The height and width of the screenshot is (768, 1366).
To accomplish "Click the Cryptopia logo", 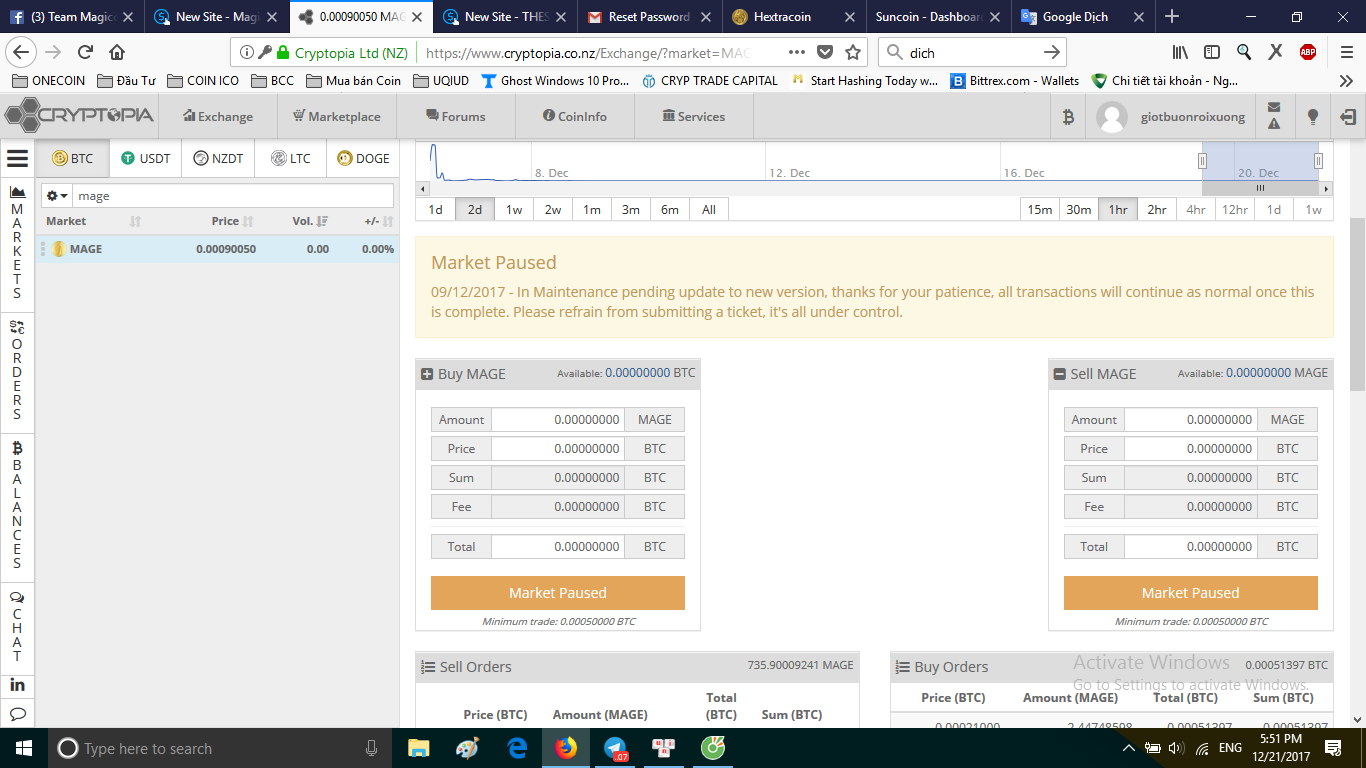I will tap(80, 116).
